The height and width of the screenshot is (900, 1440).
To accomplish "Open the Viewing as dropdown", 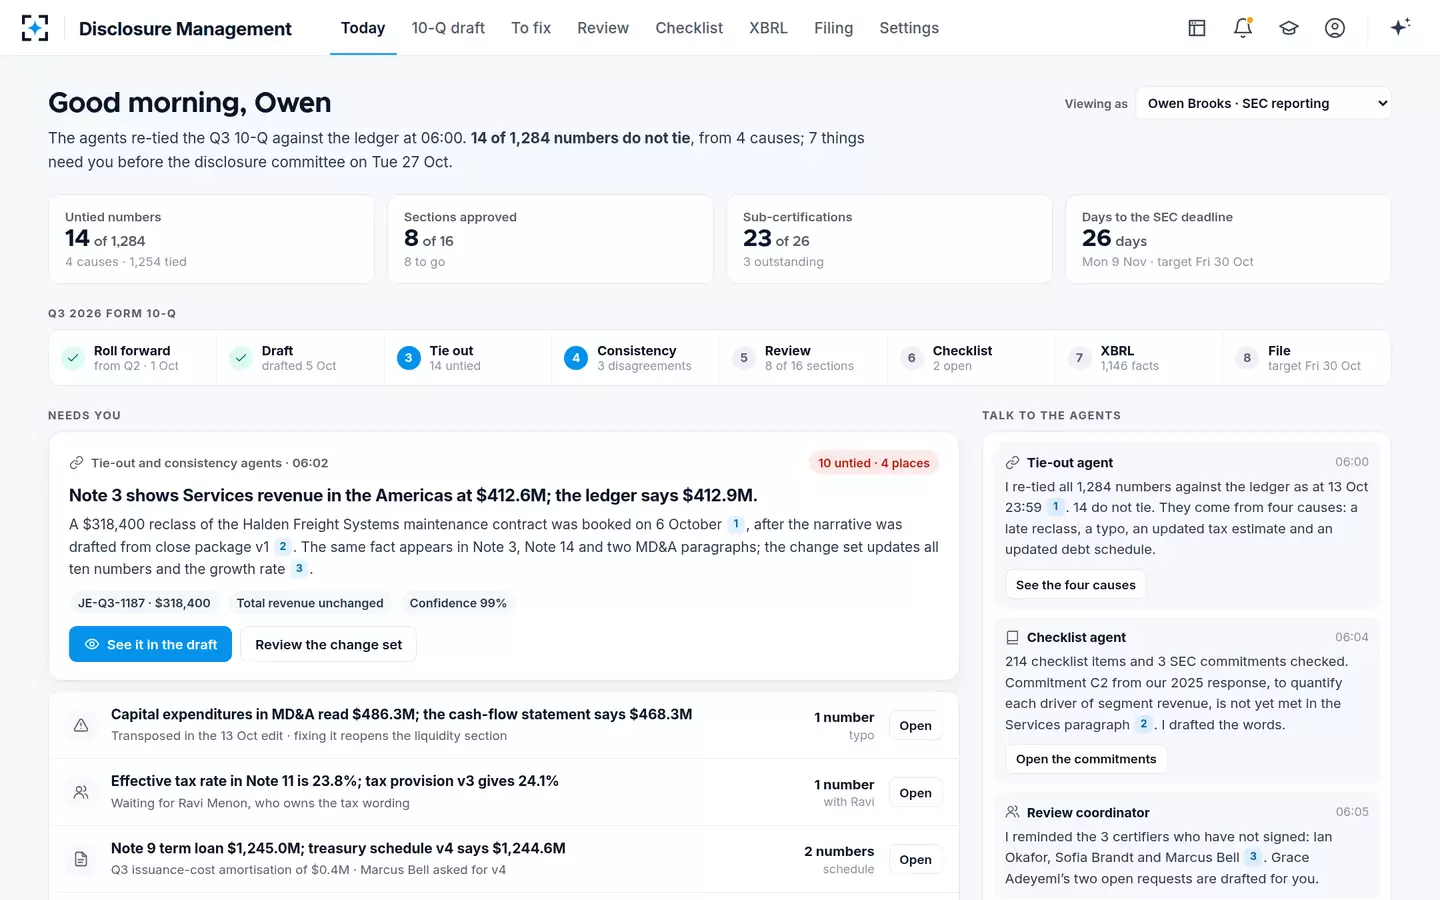I will (1263, 103).
